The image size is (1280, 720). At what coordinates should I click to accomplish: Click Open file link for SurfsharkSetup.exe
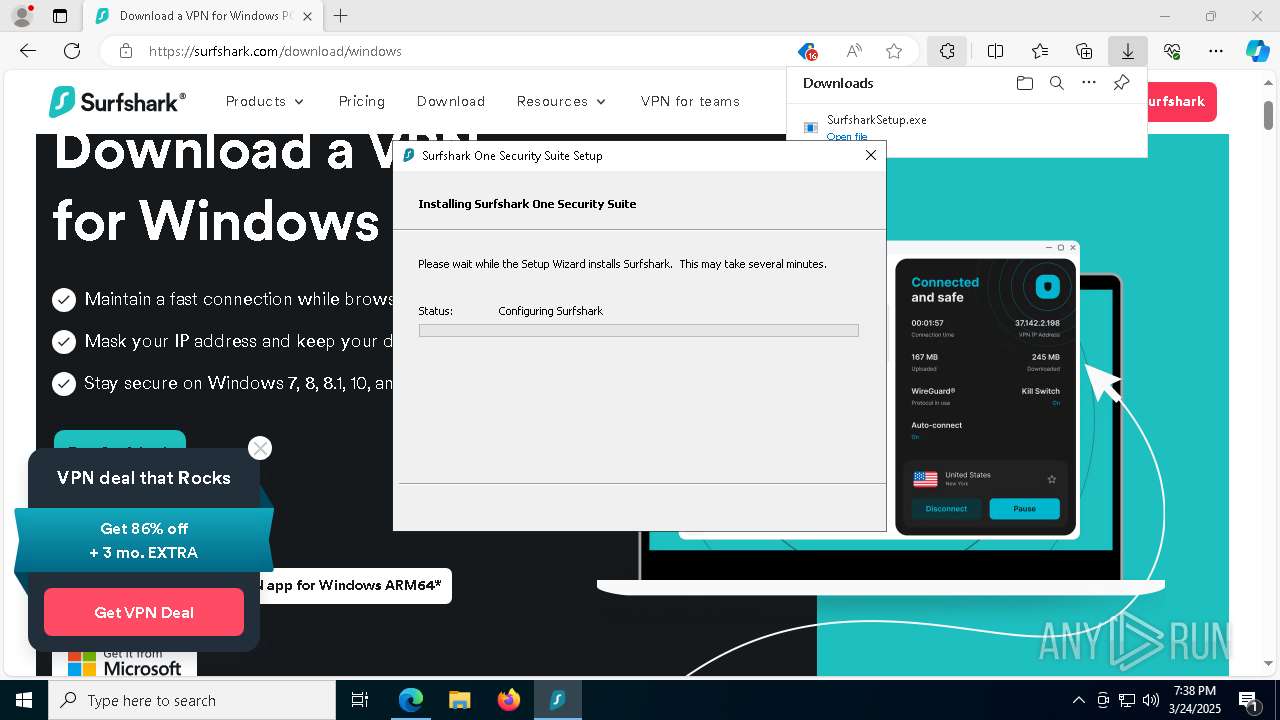point(847,137)
